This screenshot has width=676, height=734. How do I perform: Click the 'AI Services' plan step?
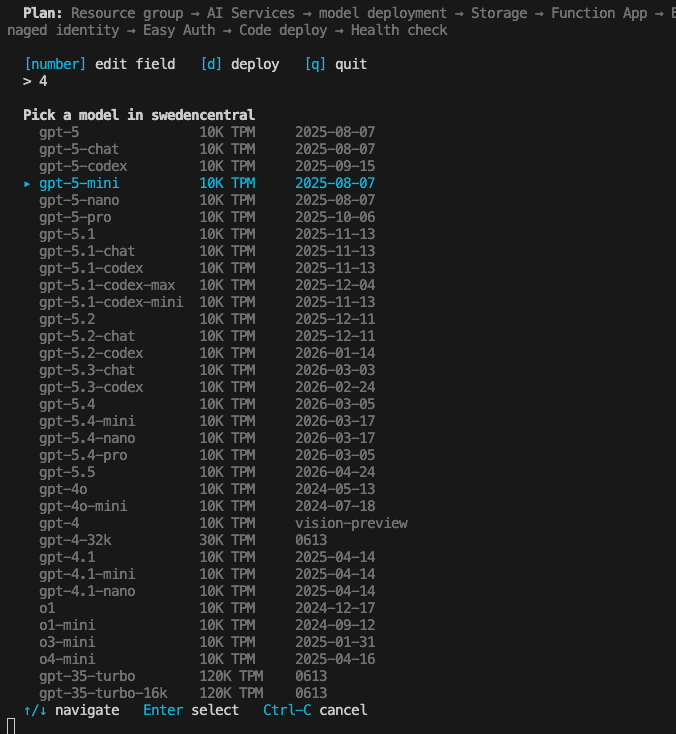pyautogui.click(x=251, y=13)
